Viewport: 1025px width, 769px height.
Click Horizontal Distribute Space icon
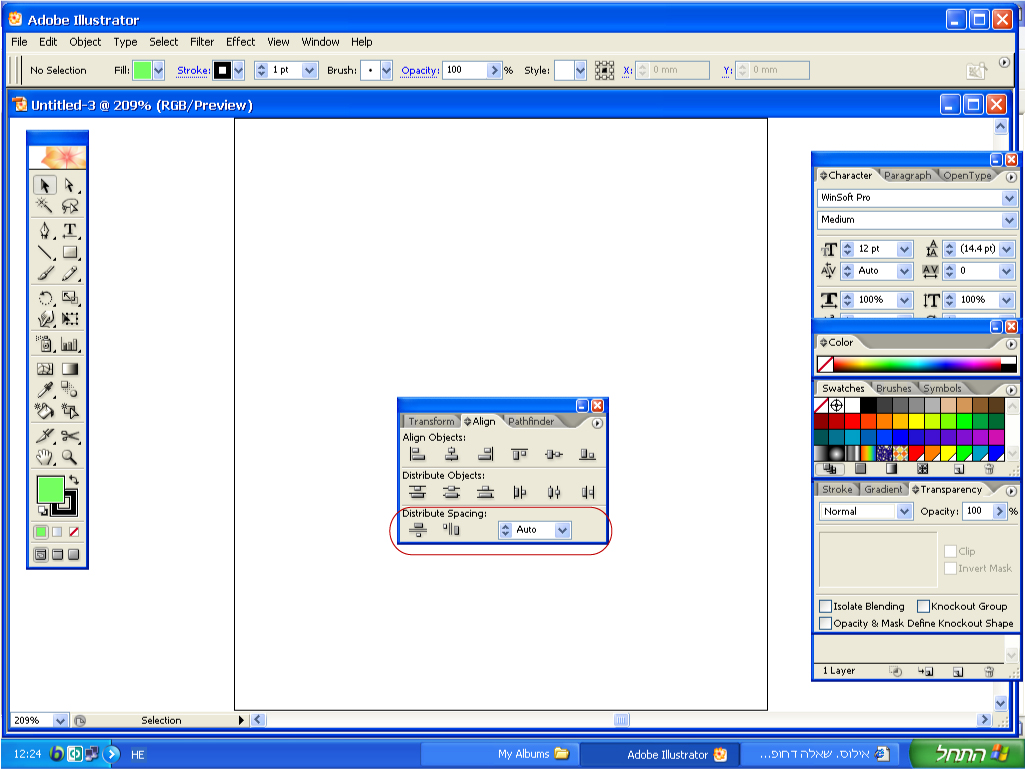pyautogui.click(x=451, y=530)
